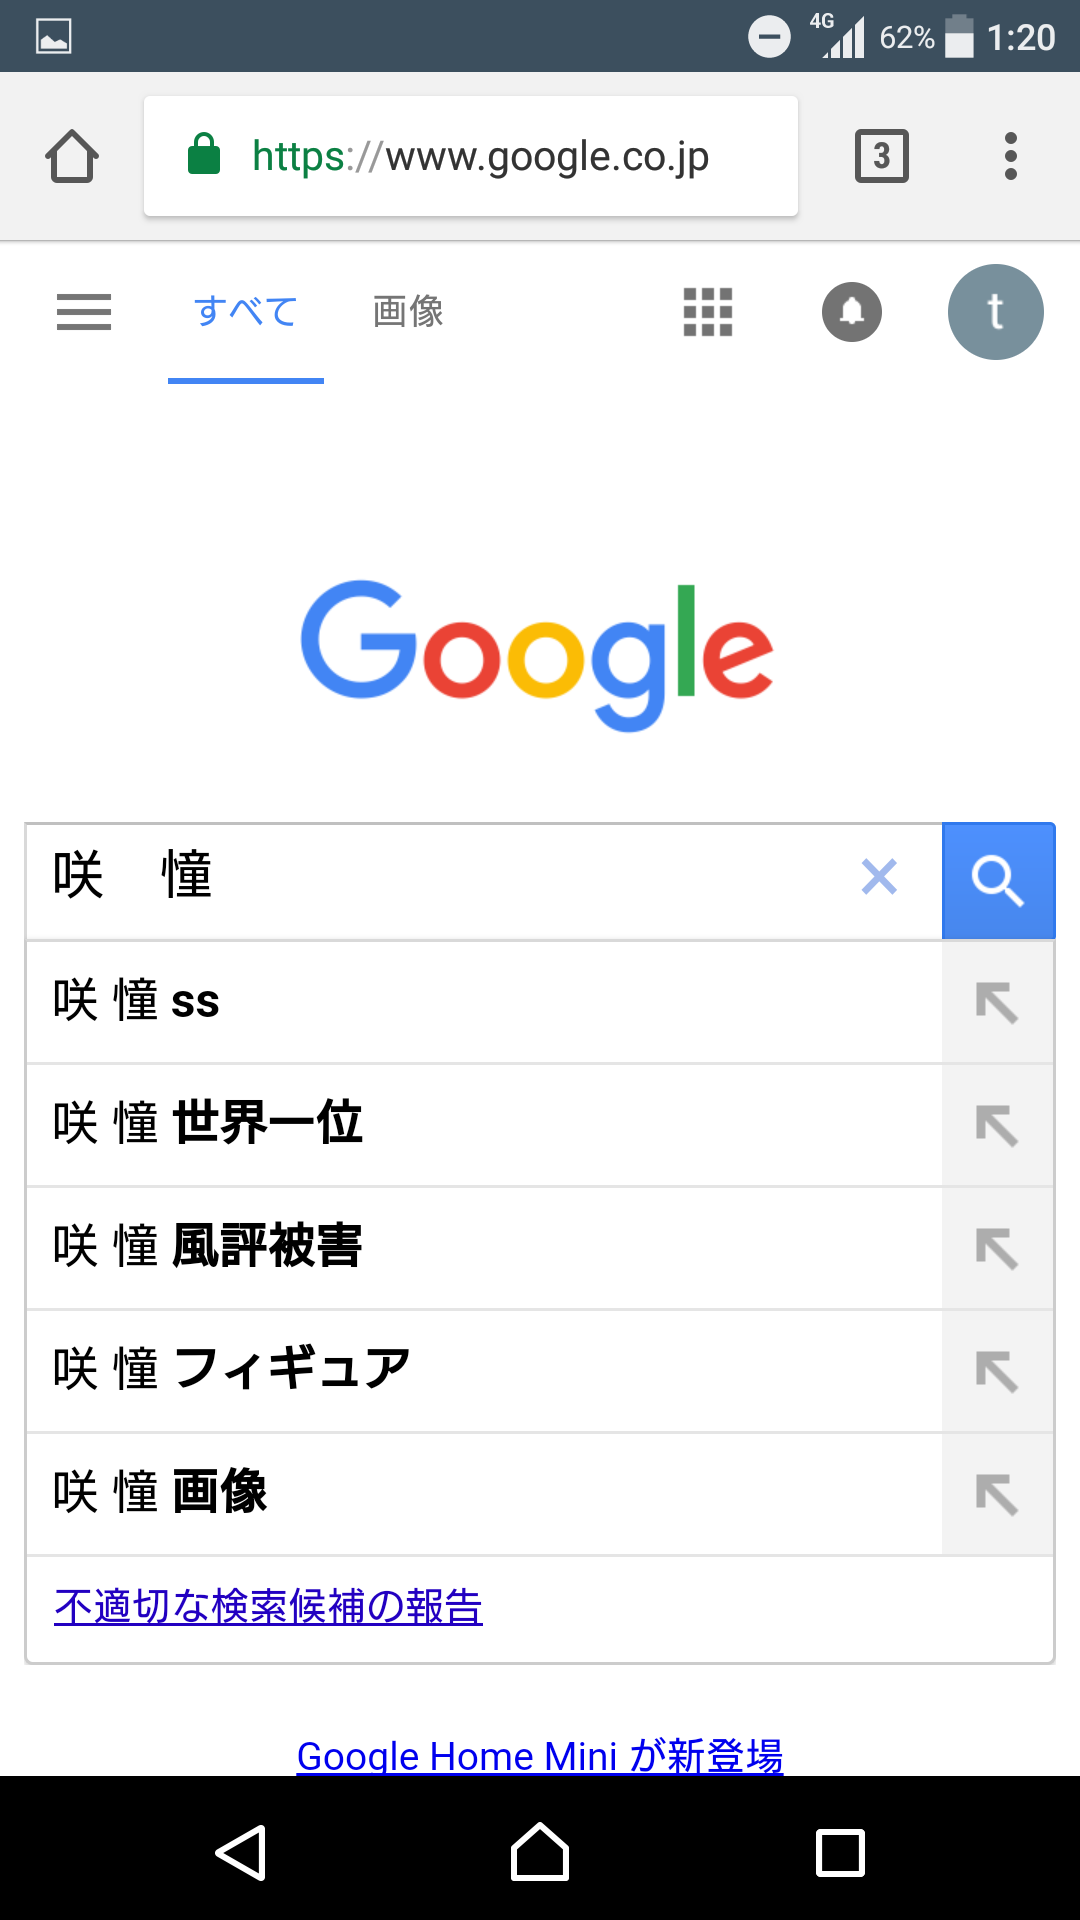The width and height of the screenshot is (1080, 1920).
Task: Fill search box with 咲 憧 画像 arrow
Action: (997, 1495)
